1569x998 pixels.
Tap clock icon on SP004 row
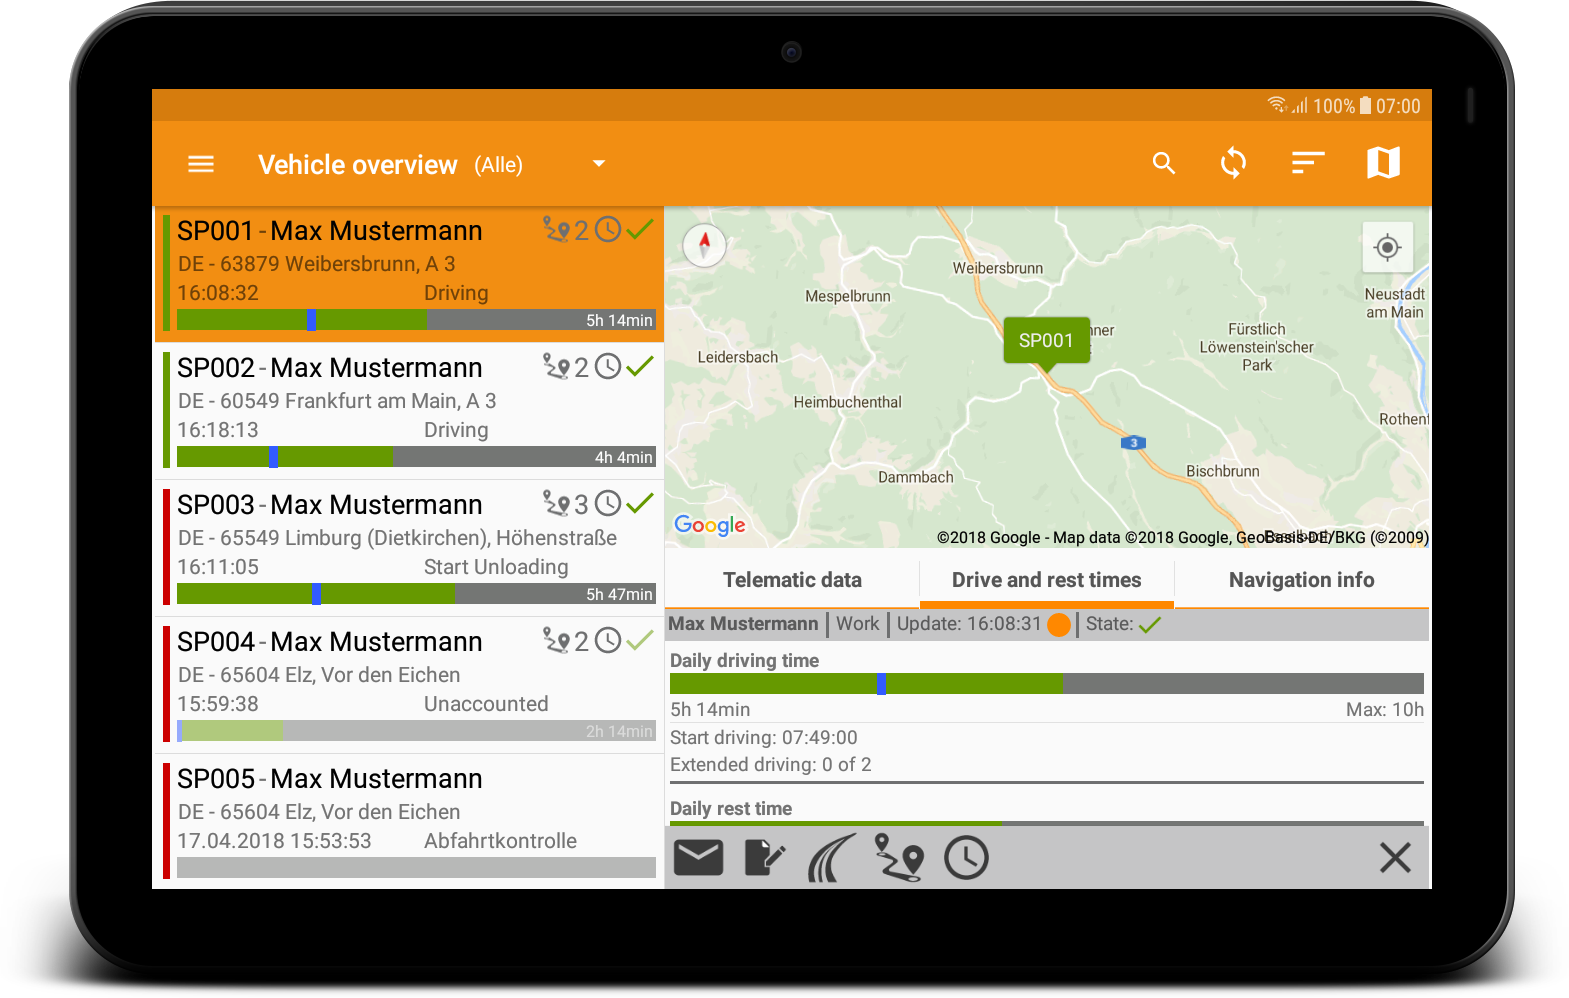tap(608, 641)
